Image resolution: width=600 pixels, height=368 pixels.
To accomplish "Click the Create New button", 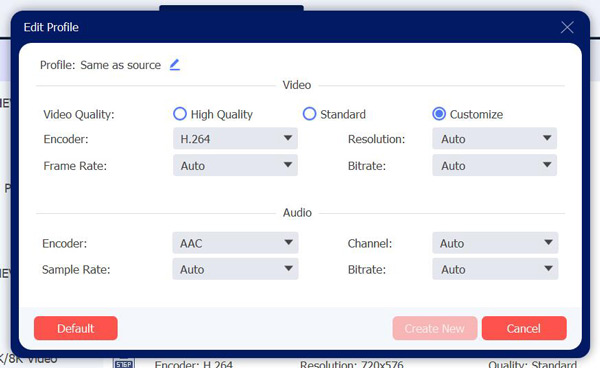I will [x=435, y=328].
